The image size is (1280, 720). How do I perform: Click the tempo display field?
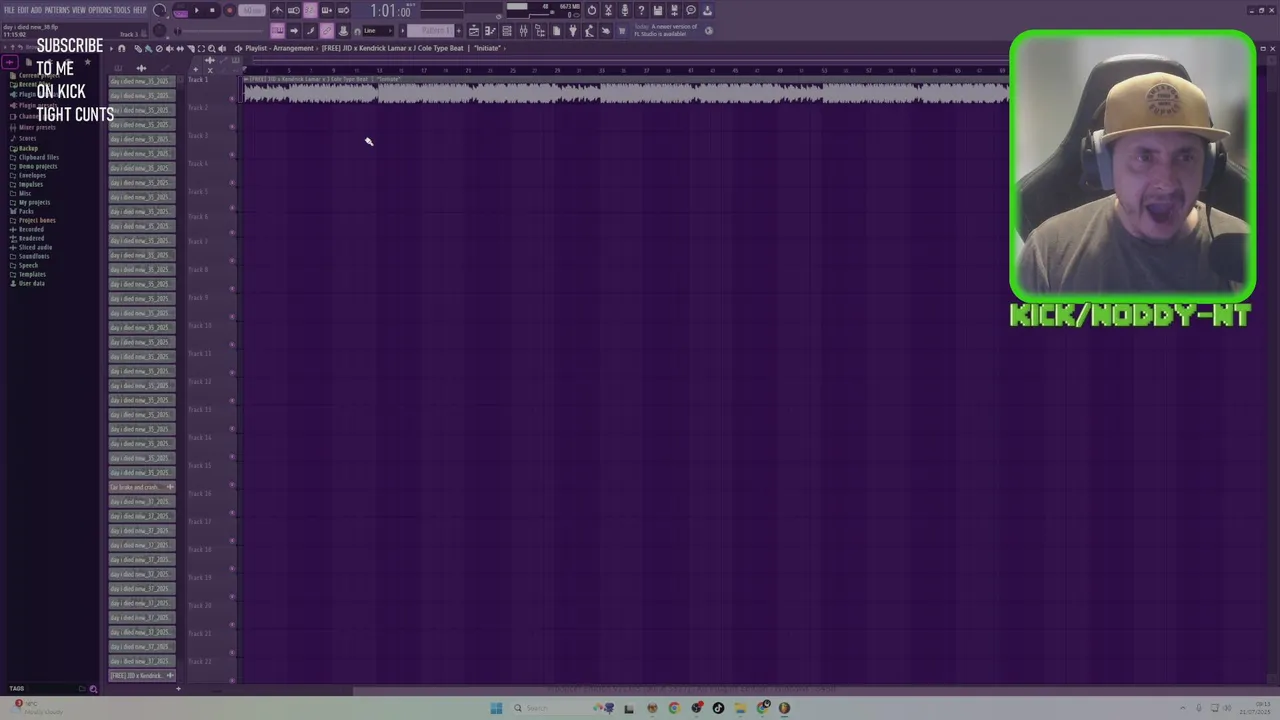251,10
